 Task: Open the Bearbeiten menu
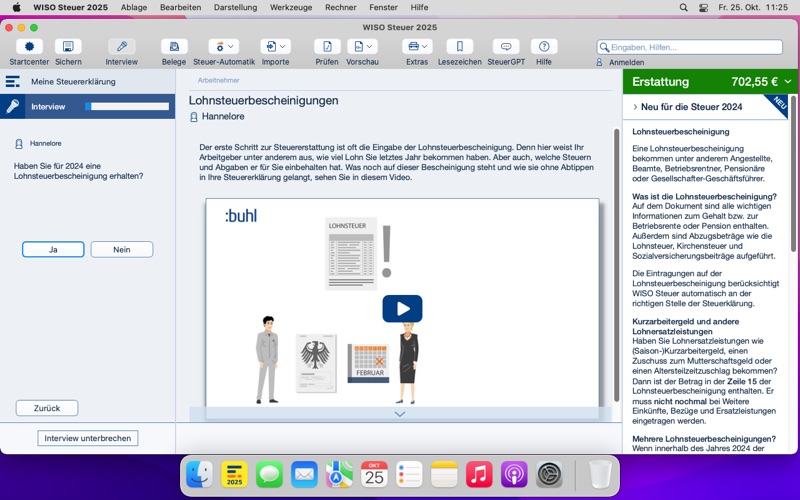click(x=180, y=7)
